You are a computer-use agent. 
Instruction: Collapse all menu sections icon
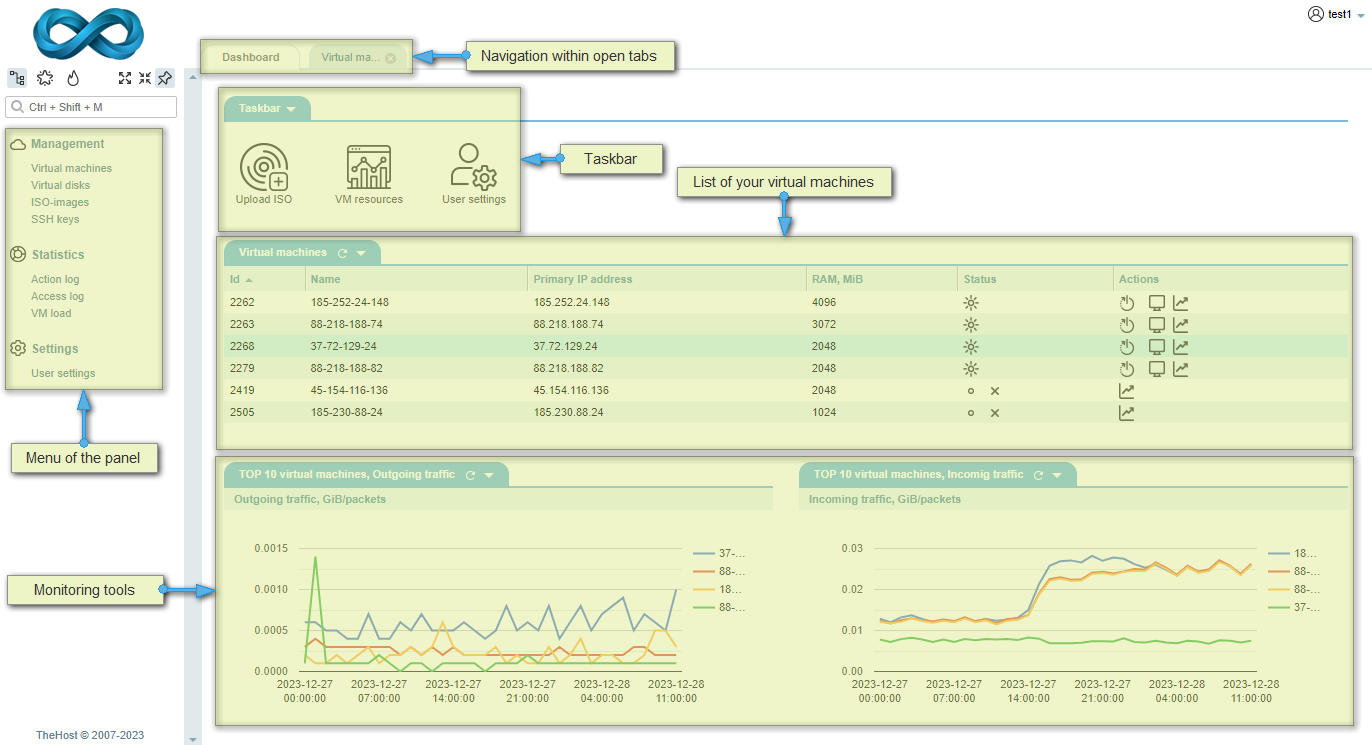click(145, 78)
